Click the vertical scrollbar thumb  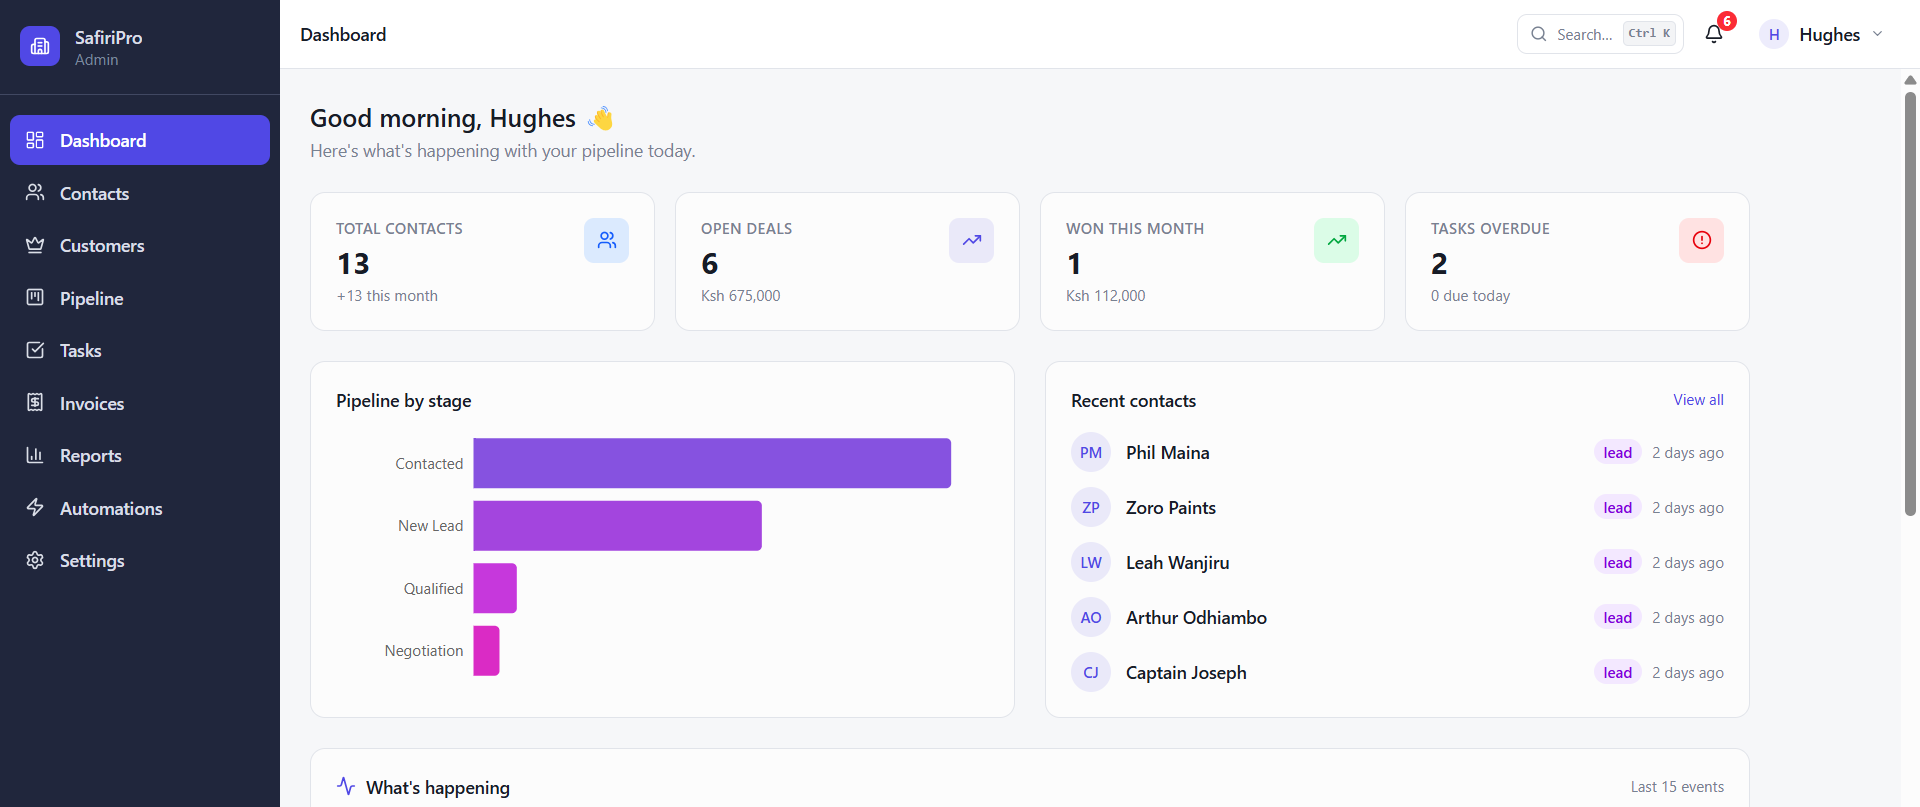(x=1910, y=304)
